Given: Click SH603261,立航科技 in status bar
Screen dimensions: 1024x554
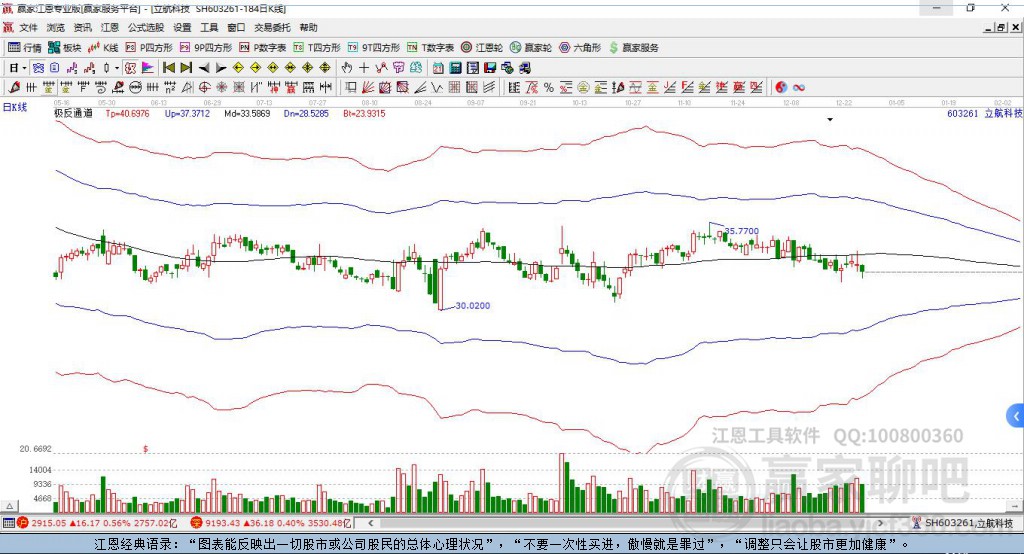Looking at the screenshot, I should pyautogui.click(x=969, y=523).
